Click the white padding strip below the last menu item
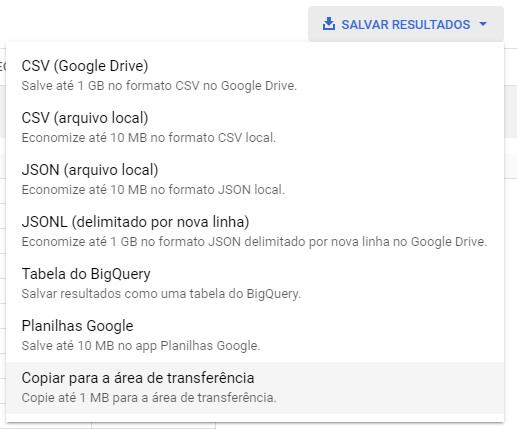The height and width of the screenshot is (429, 517). (x=255, y=418)
